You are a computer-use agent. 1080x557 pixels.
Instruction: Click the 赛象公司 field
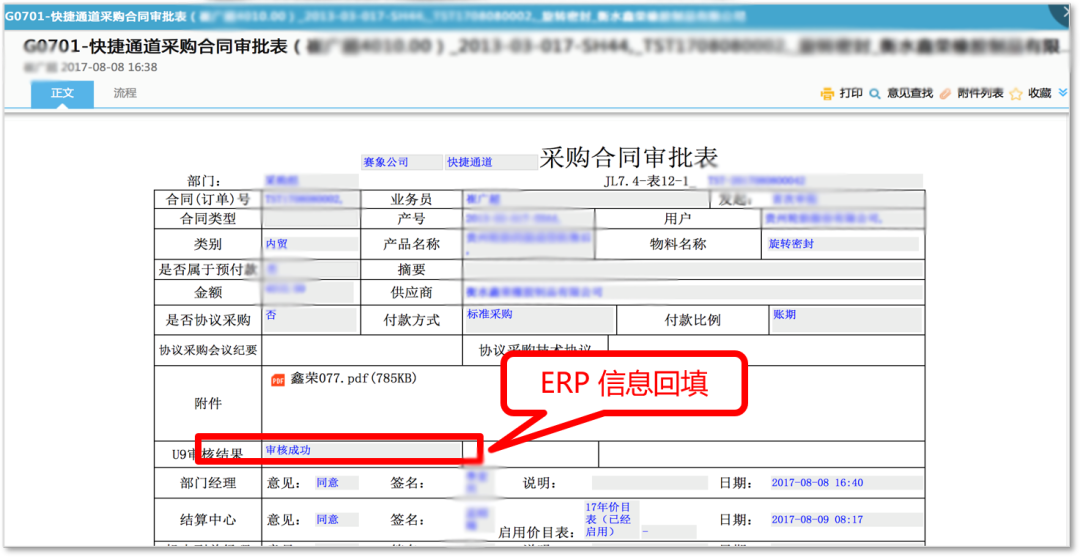click(x=402, y=162)
